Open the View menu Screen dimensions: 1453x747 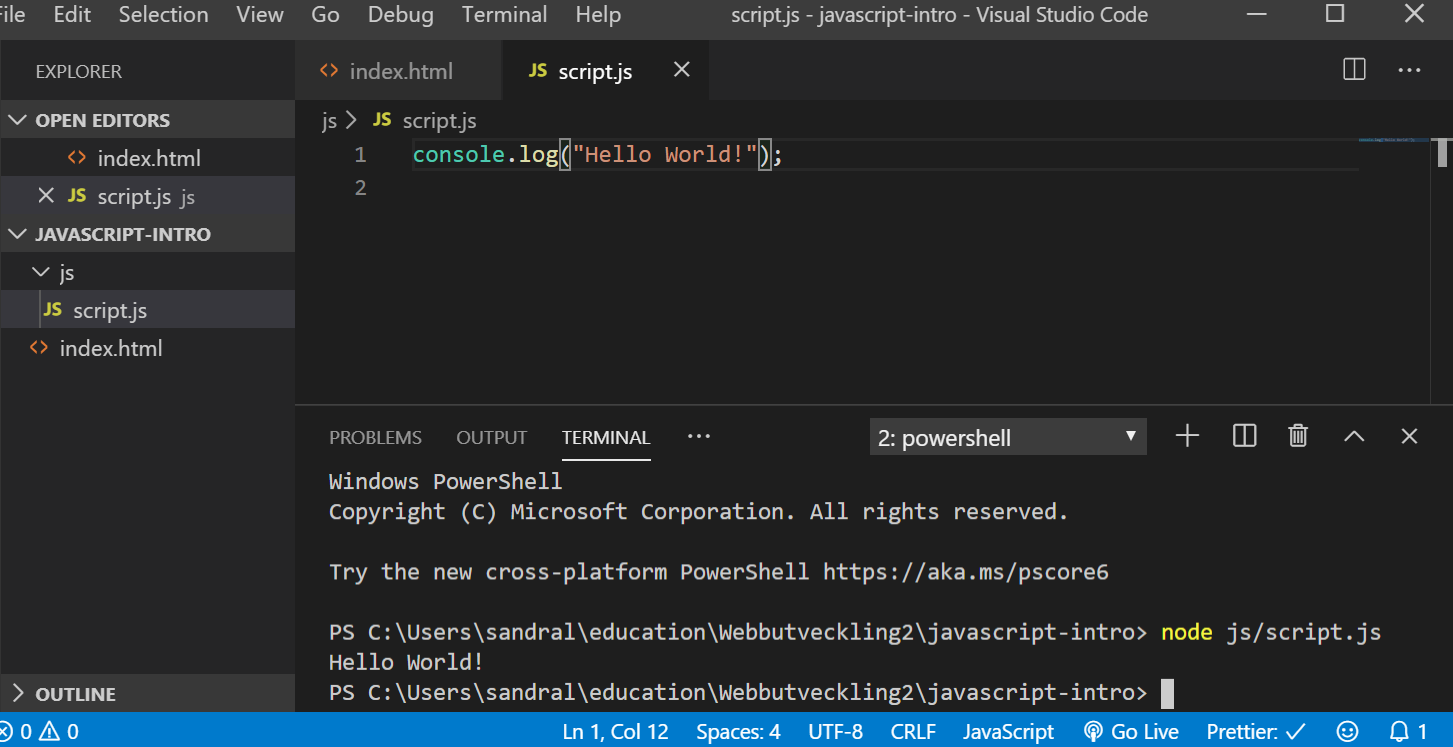260,15
